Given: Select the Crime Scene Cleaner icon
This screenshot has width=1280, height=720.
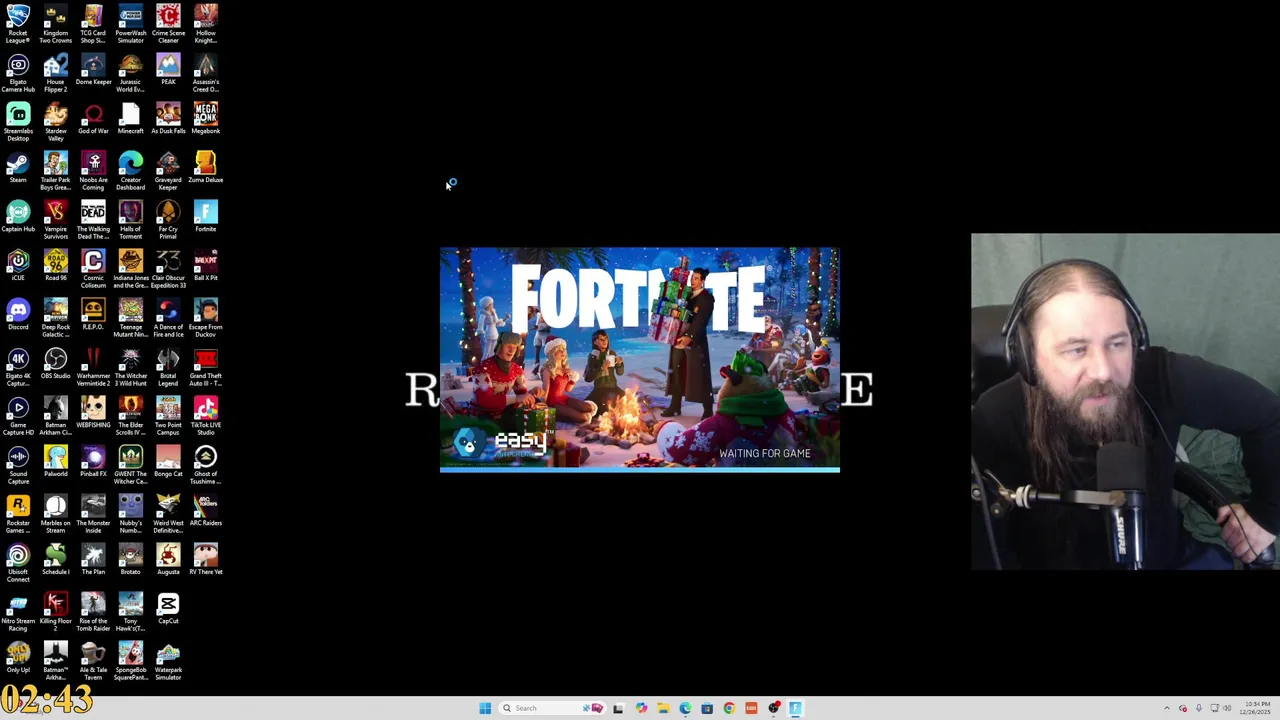Looking at the screenshot, I should click(168, 24).
